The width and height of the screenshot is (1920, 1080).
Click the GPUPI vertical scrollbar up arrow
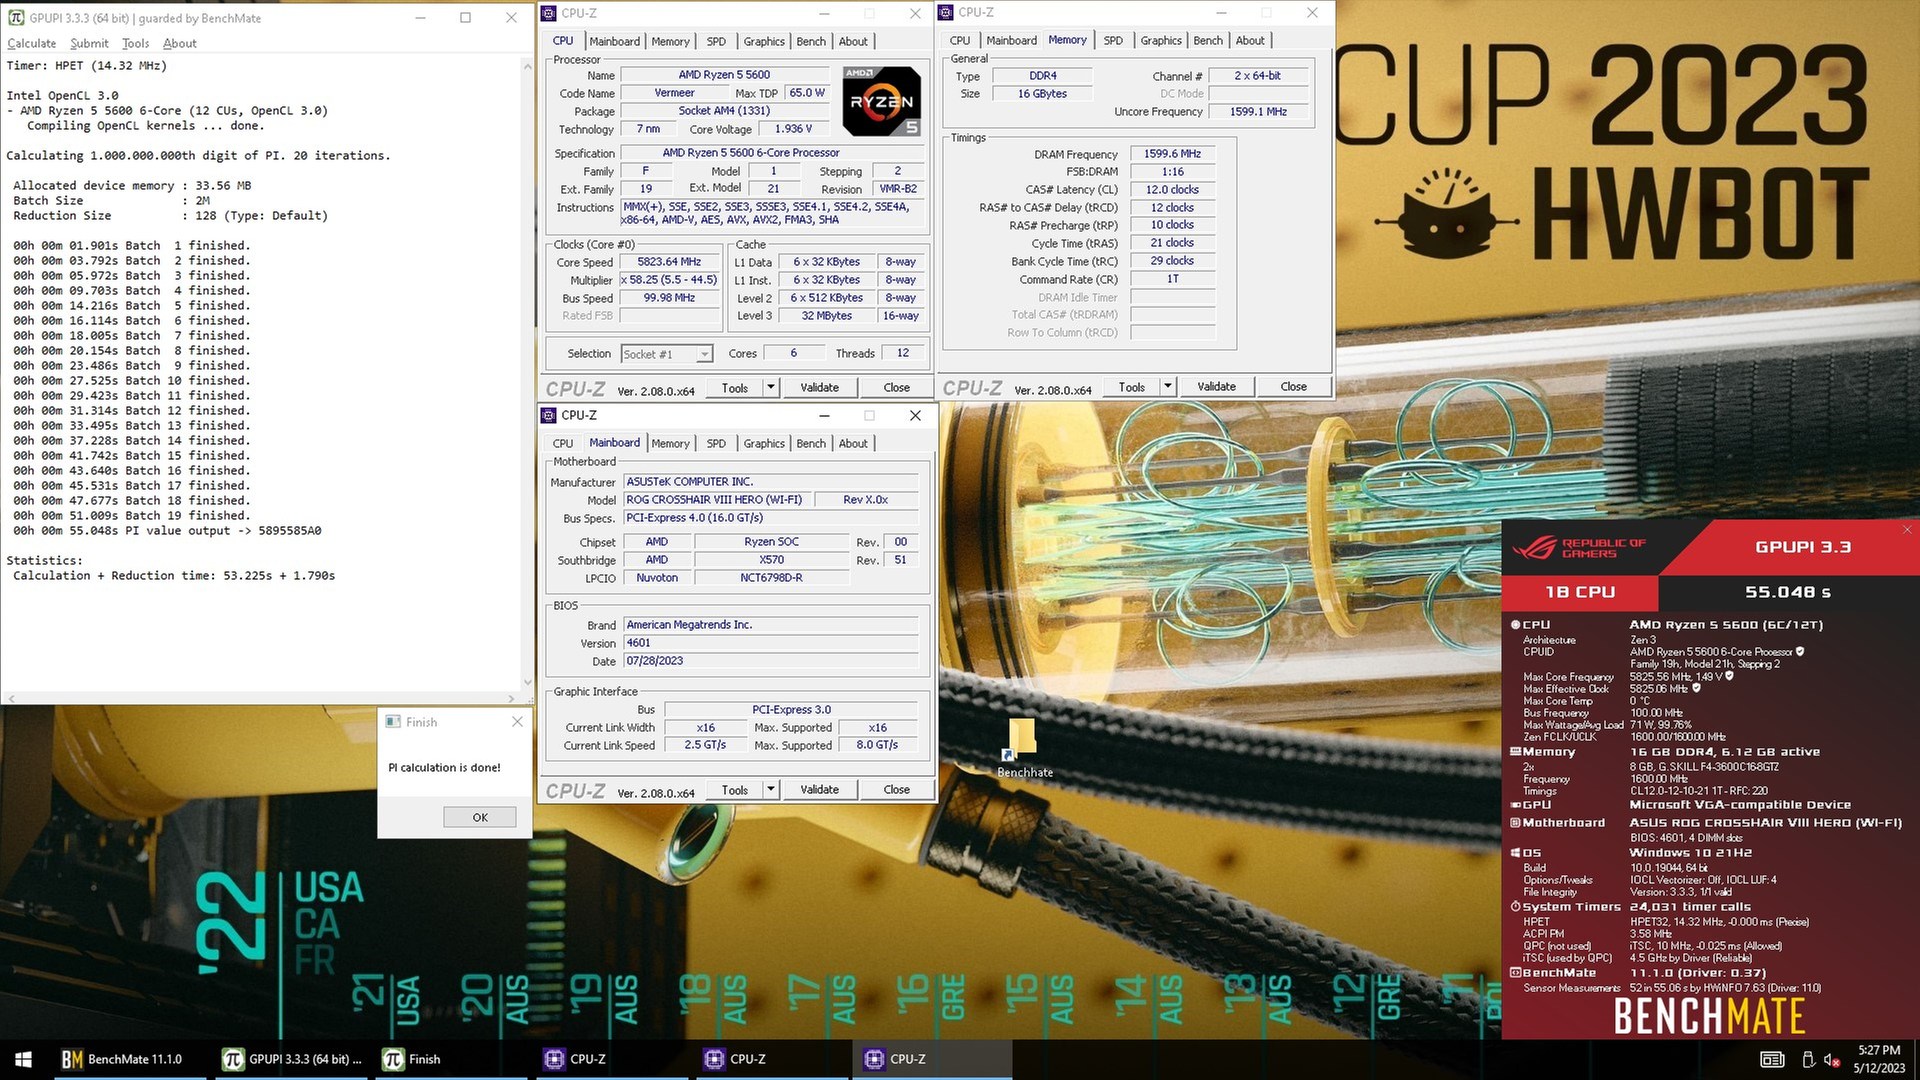[x=527, y=66]
